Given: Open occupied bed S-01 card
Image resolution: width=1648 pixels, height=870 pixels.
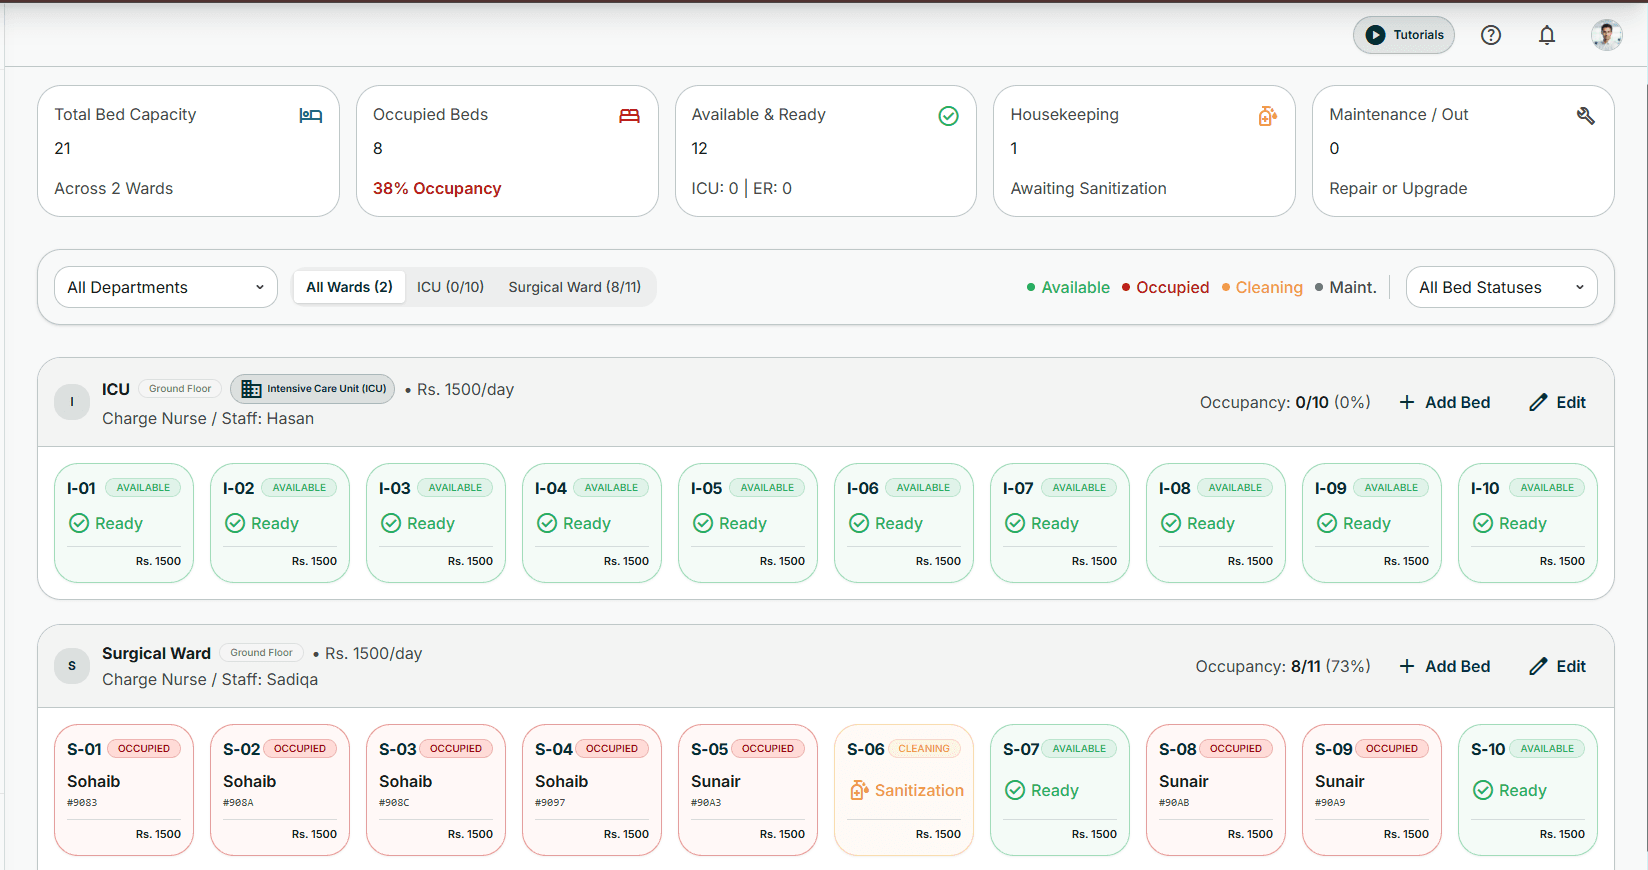Looking at the screenshot, I should 124,790.
